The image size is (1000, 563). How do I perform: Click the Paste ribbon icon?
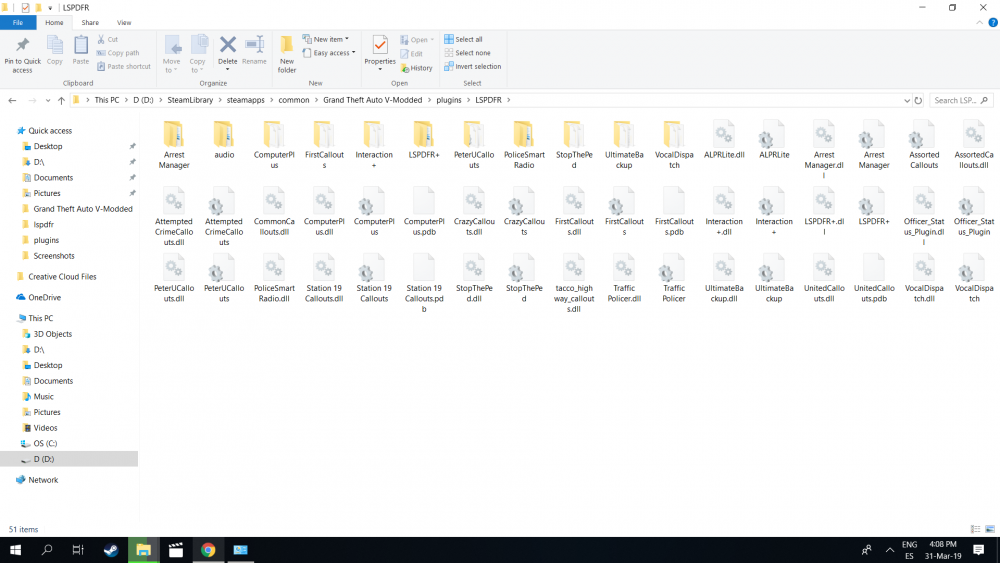(x=80, y=50)
